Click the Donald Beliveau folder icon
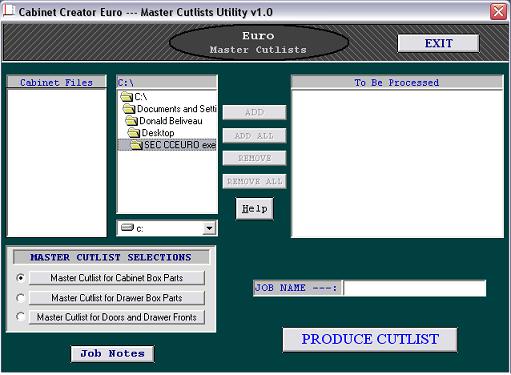Image resolution: width=511 pixels, height=375 pixels. 132,121
